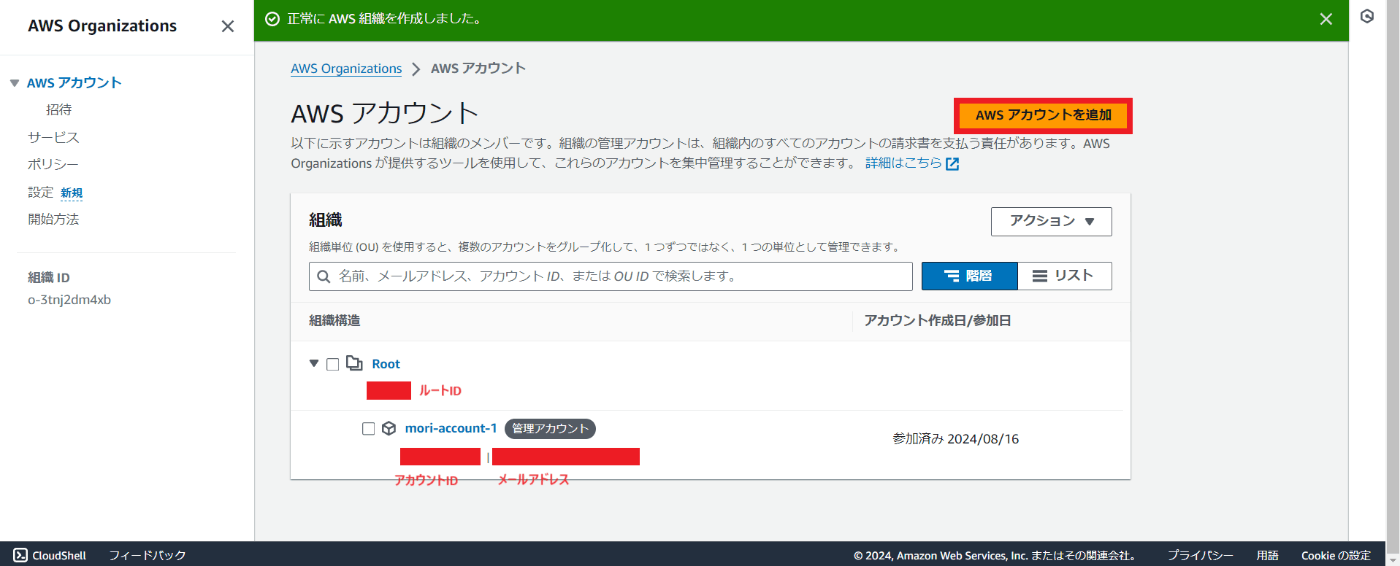Viewport: 1400px width, 566px height.
Task: Tick the mori-account-1 checkbox
Action: point(368,428)
